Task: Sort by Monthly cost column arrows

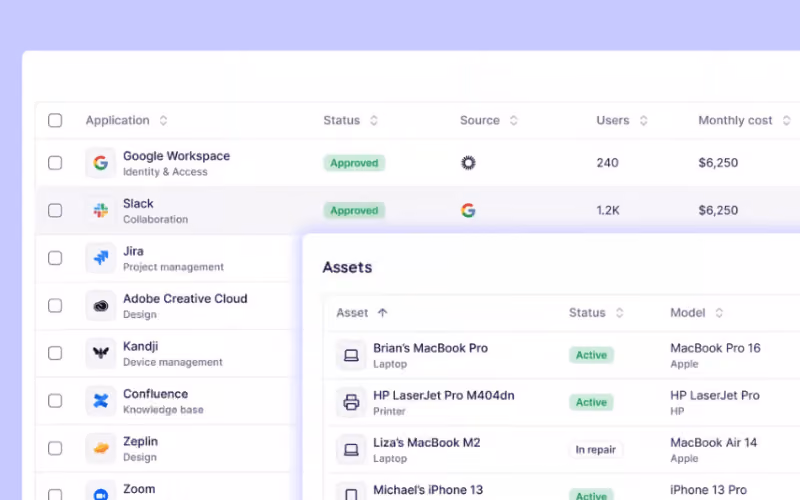Action: 786,120
